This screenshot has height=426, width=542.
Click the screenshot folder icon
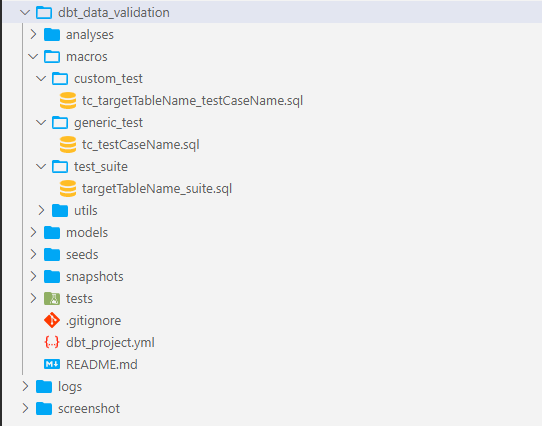(x=44, y=409)
